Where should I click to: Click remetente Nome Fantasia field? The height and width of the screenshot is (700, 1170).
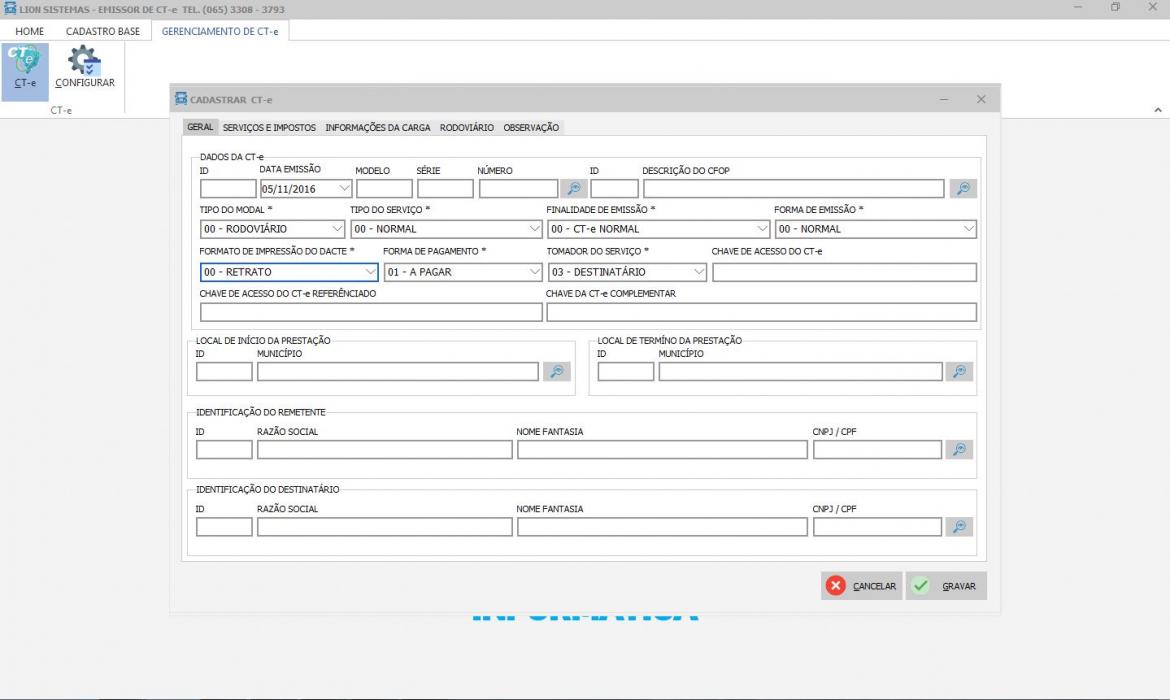click(x=663, y=449)
